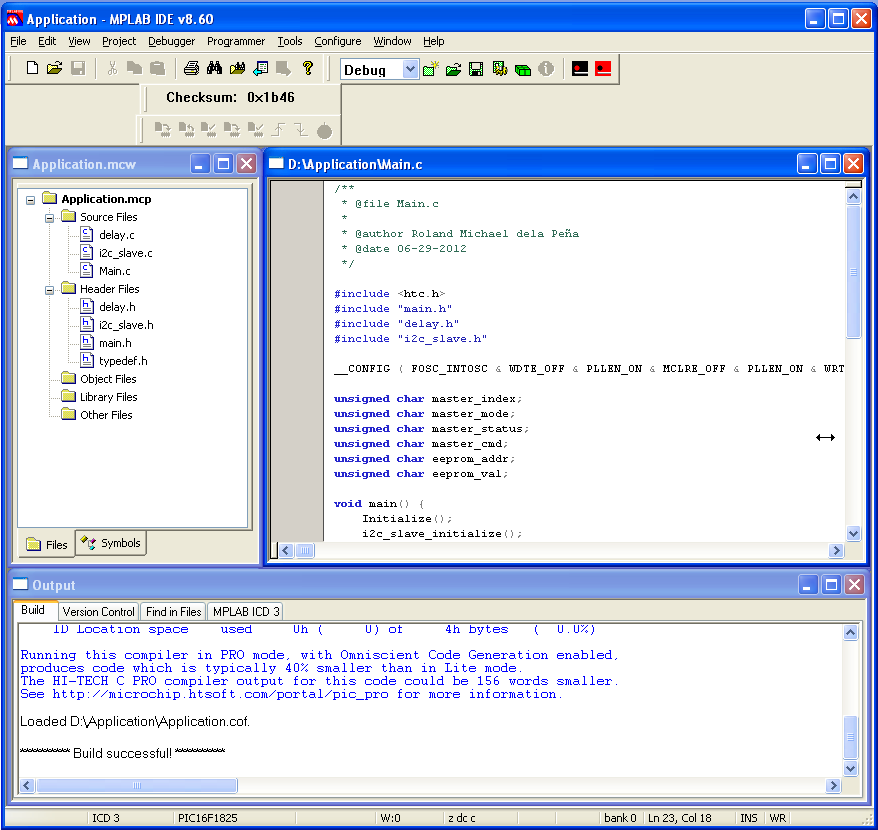Select the Library Files folder
The image size is (878, 830).
click(x=109, y=397)
